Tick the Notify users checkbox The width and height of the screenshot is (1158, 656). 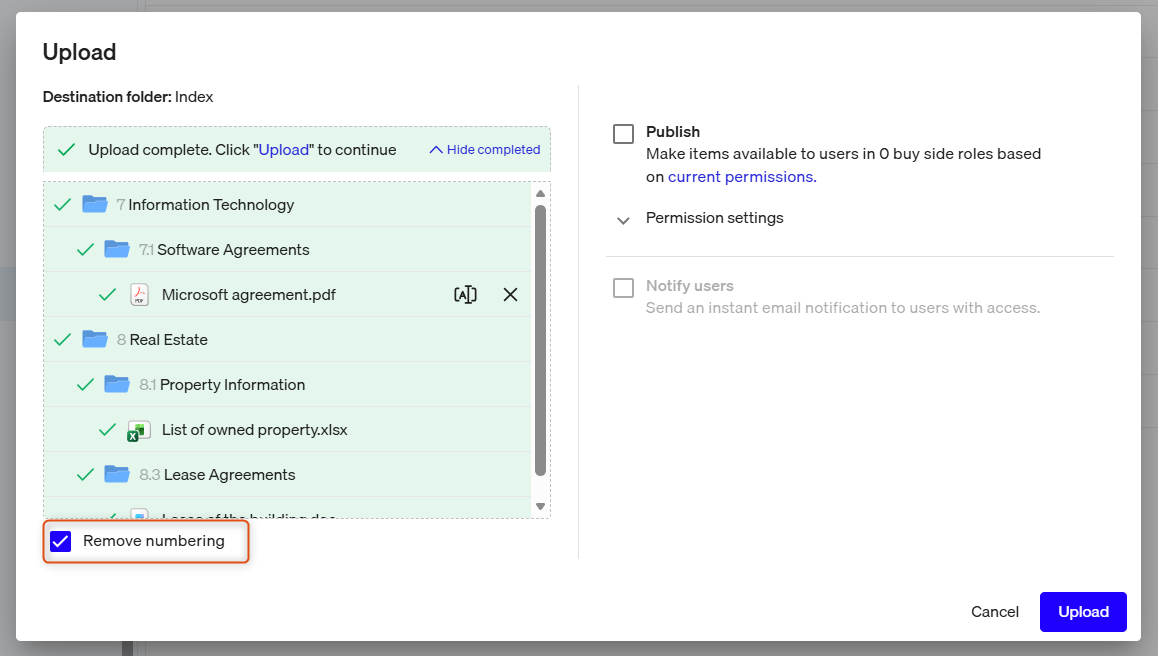click(x=623, y=287)
